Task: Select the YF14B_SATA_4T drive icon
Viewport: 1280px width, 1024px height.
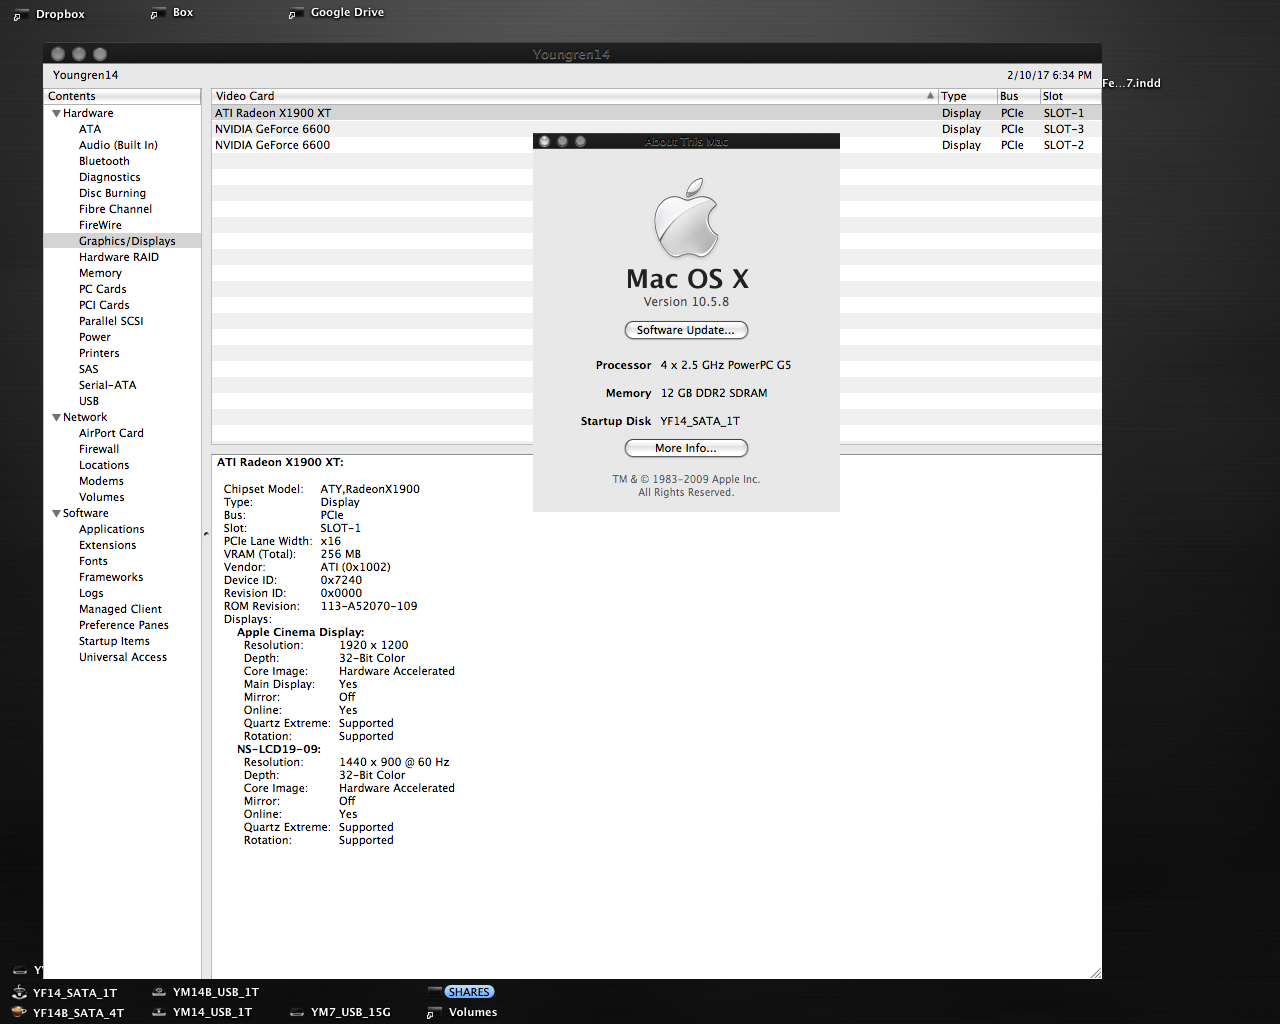Action: (x=19, y=1012)
